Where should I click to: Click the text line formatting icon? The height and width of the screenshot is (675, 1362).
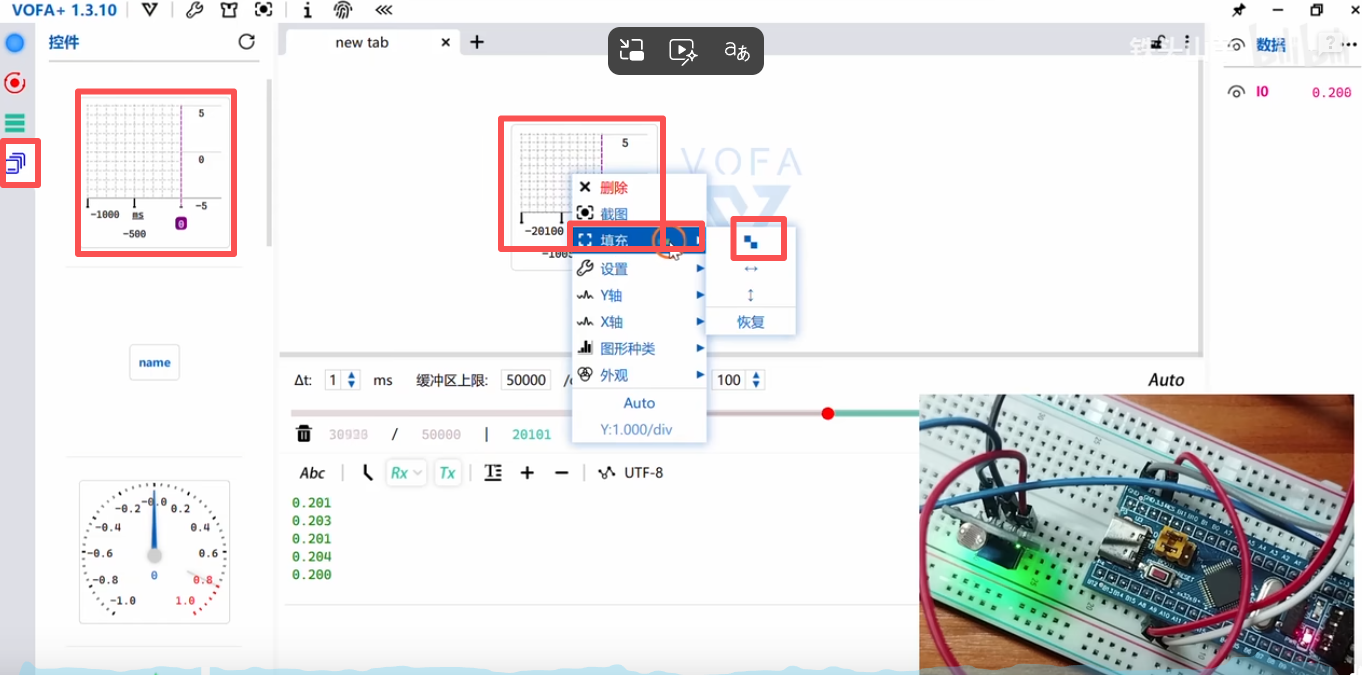[x=493, y=473]
